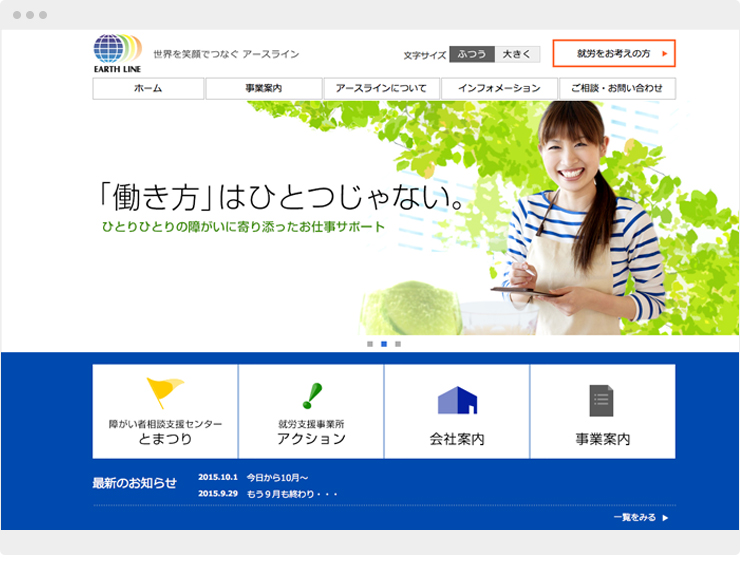Click the blue building 会社案内 icon
Image resolution: width=740 pixels, height=581 pixels.
[x=457, y=400]
